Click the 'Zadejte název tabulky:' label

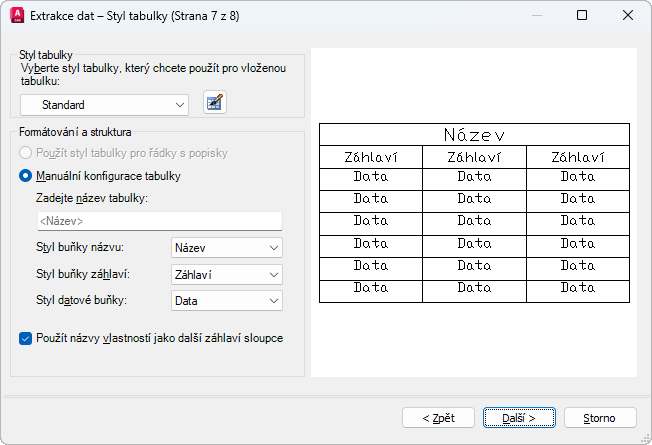pyautogui.click(x=92, y=198)
